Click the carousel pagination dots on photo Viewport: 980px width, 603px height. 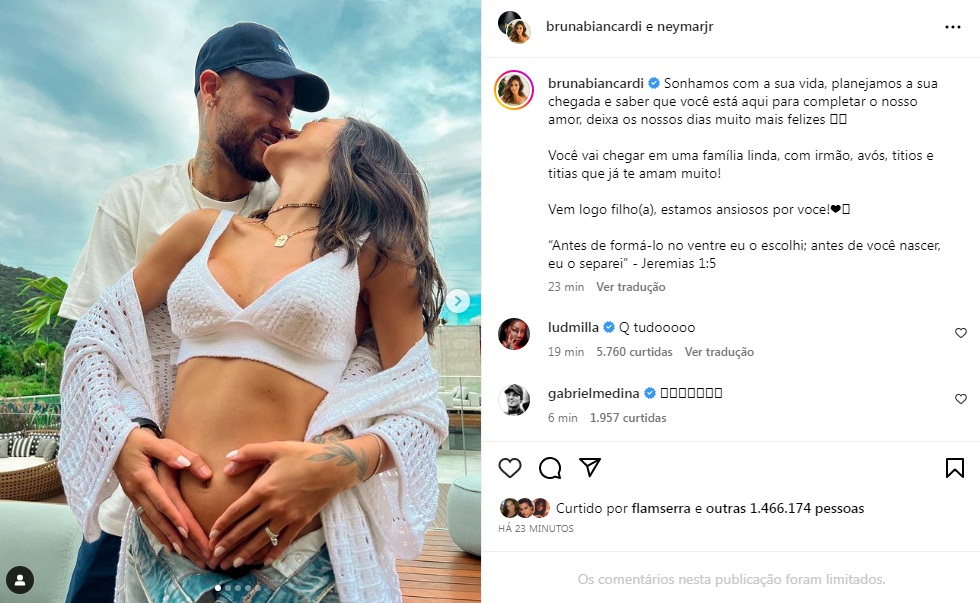pyautogui.click(x=240, y=588)
